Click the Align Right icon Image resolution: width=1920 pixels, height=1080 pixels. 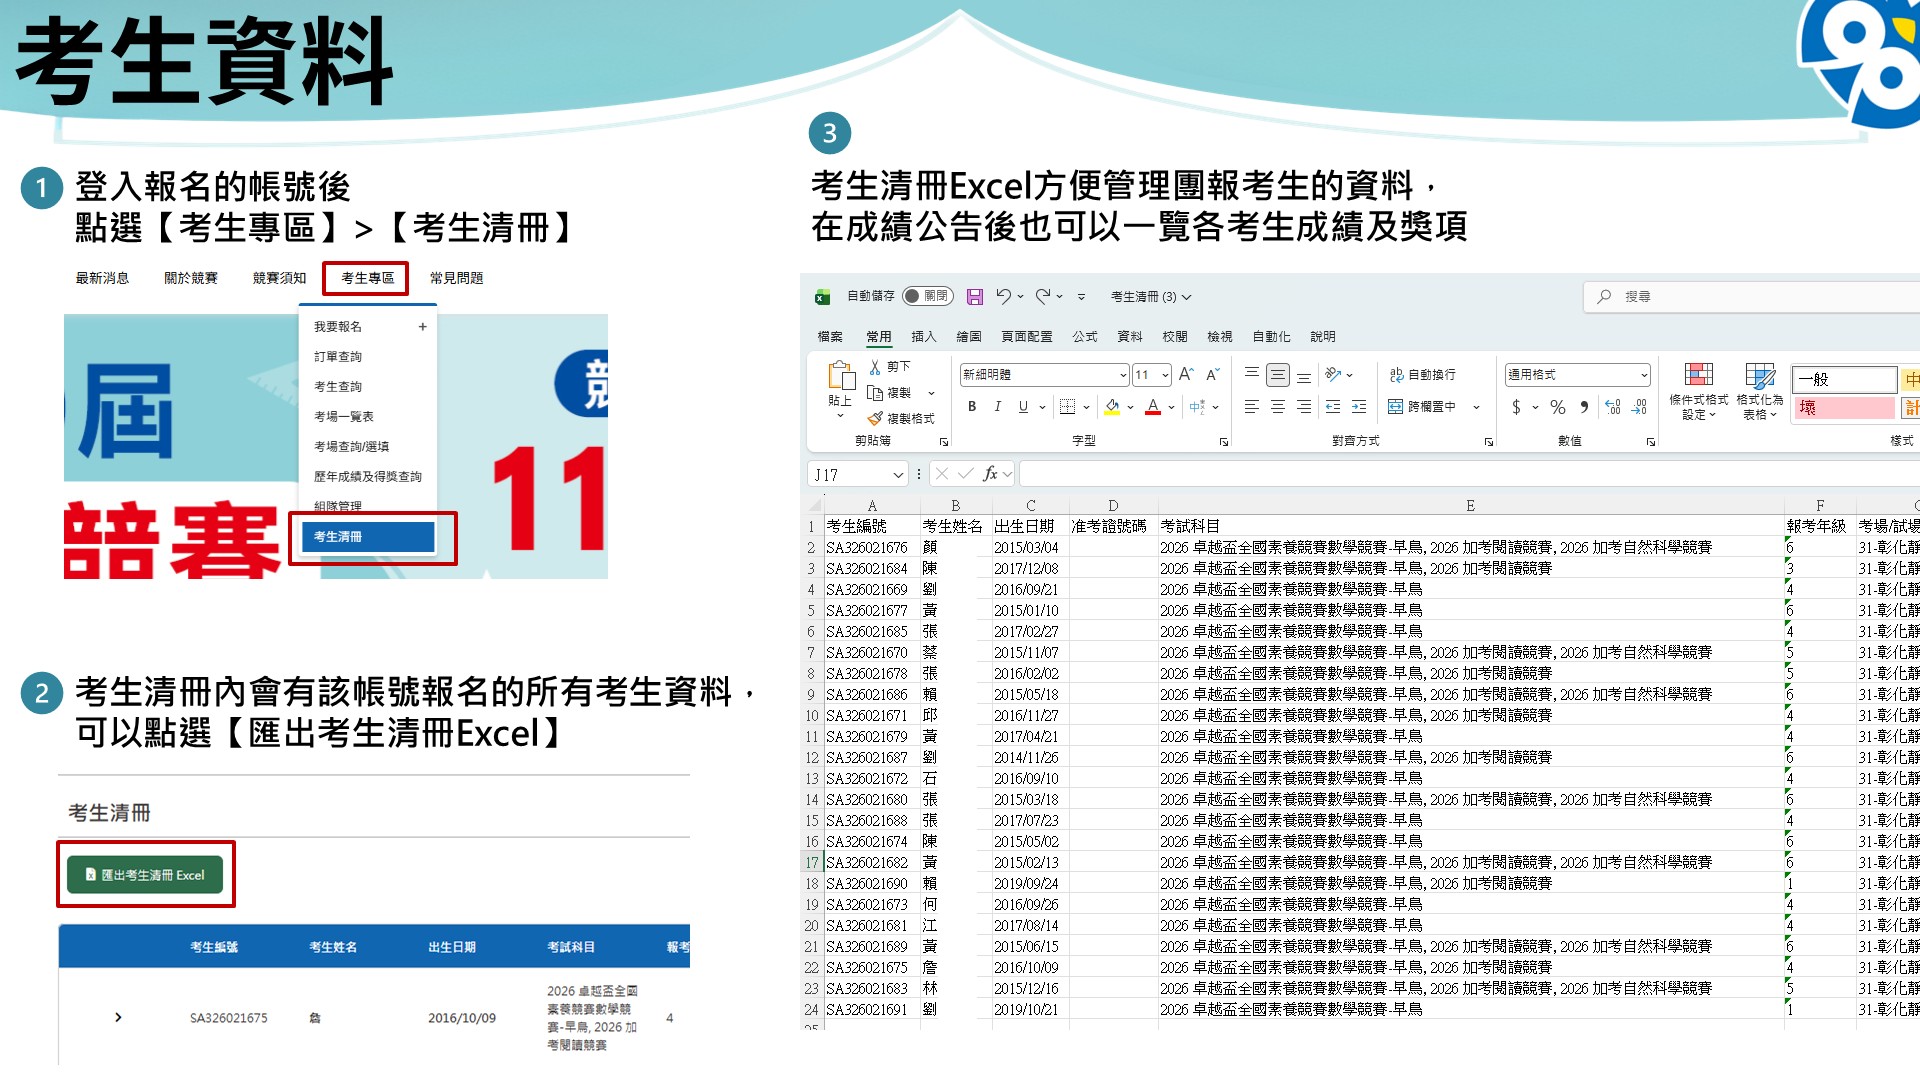click(x=1304, y=407)
